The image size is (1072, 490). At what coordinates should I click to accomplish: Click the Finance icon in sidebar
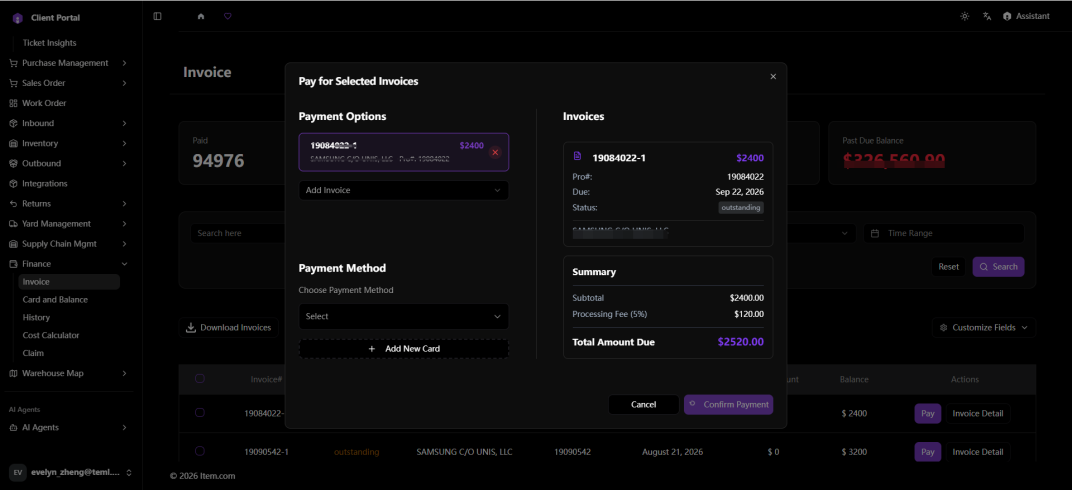click(14, 264)
